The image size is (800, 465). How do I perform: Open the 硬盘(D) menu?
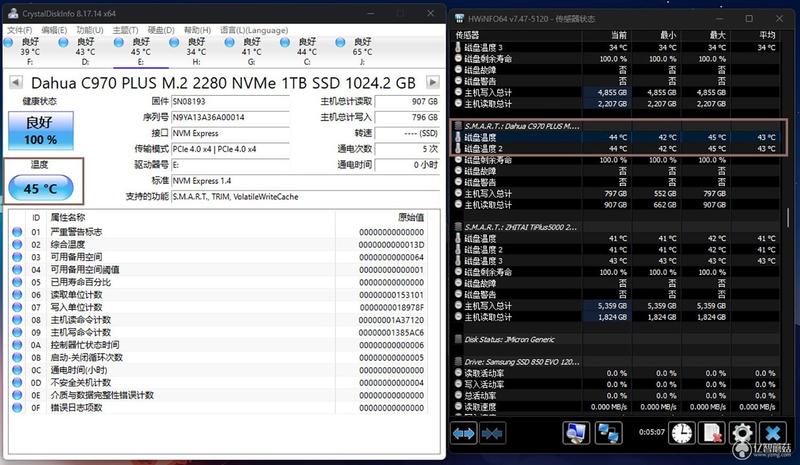(x=161, y=30)
